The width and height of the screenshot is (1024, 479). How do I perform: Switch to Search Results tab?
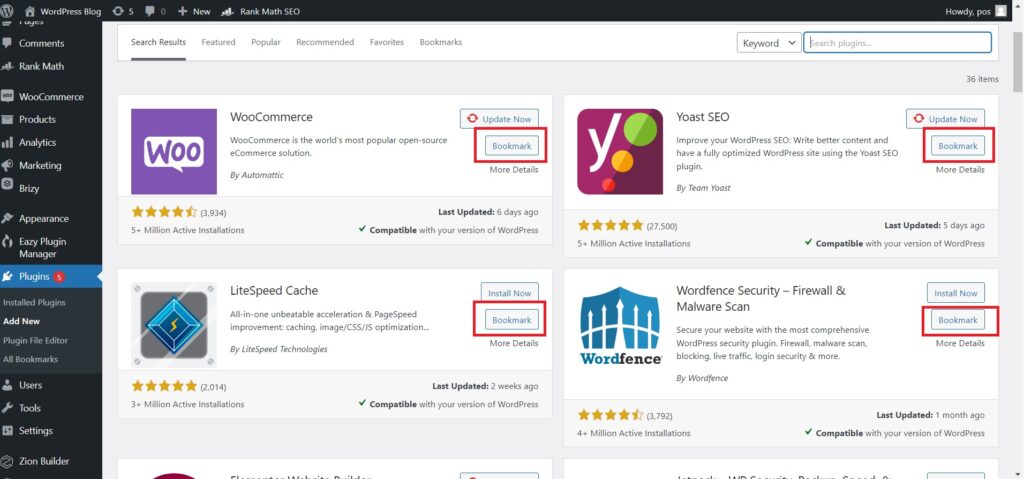click(x=158, y=42)
